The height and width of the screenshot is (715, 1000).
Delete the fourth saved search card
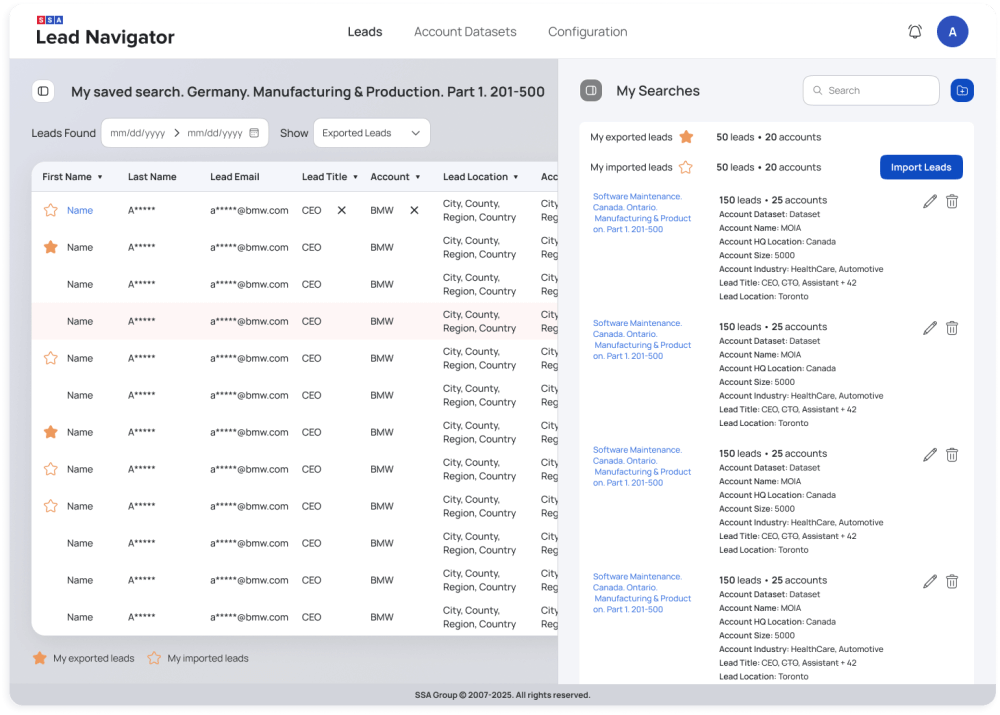click(x=952, y=581)
